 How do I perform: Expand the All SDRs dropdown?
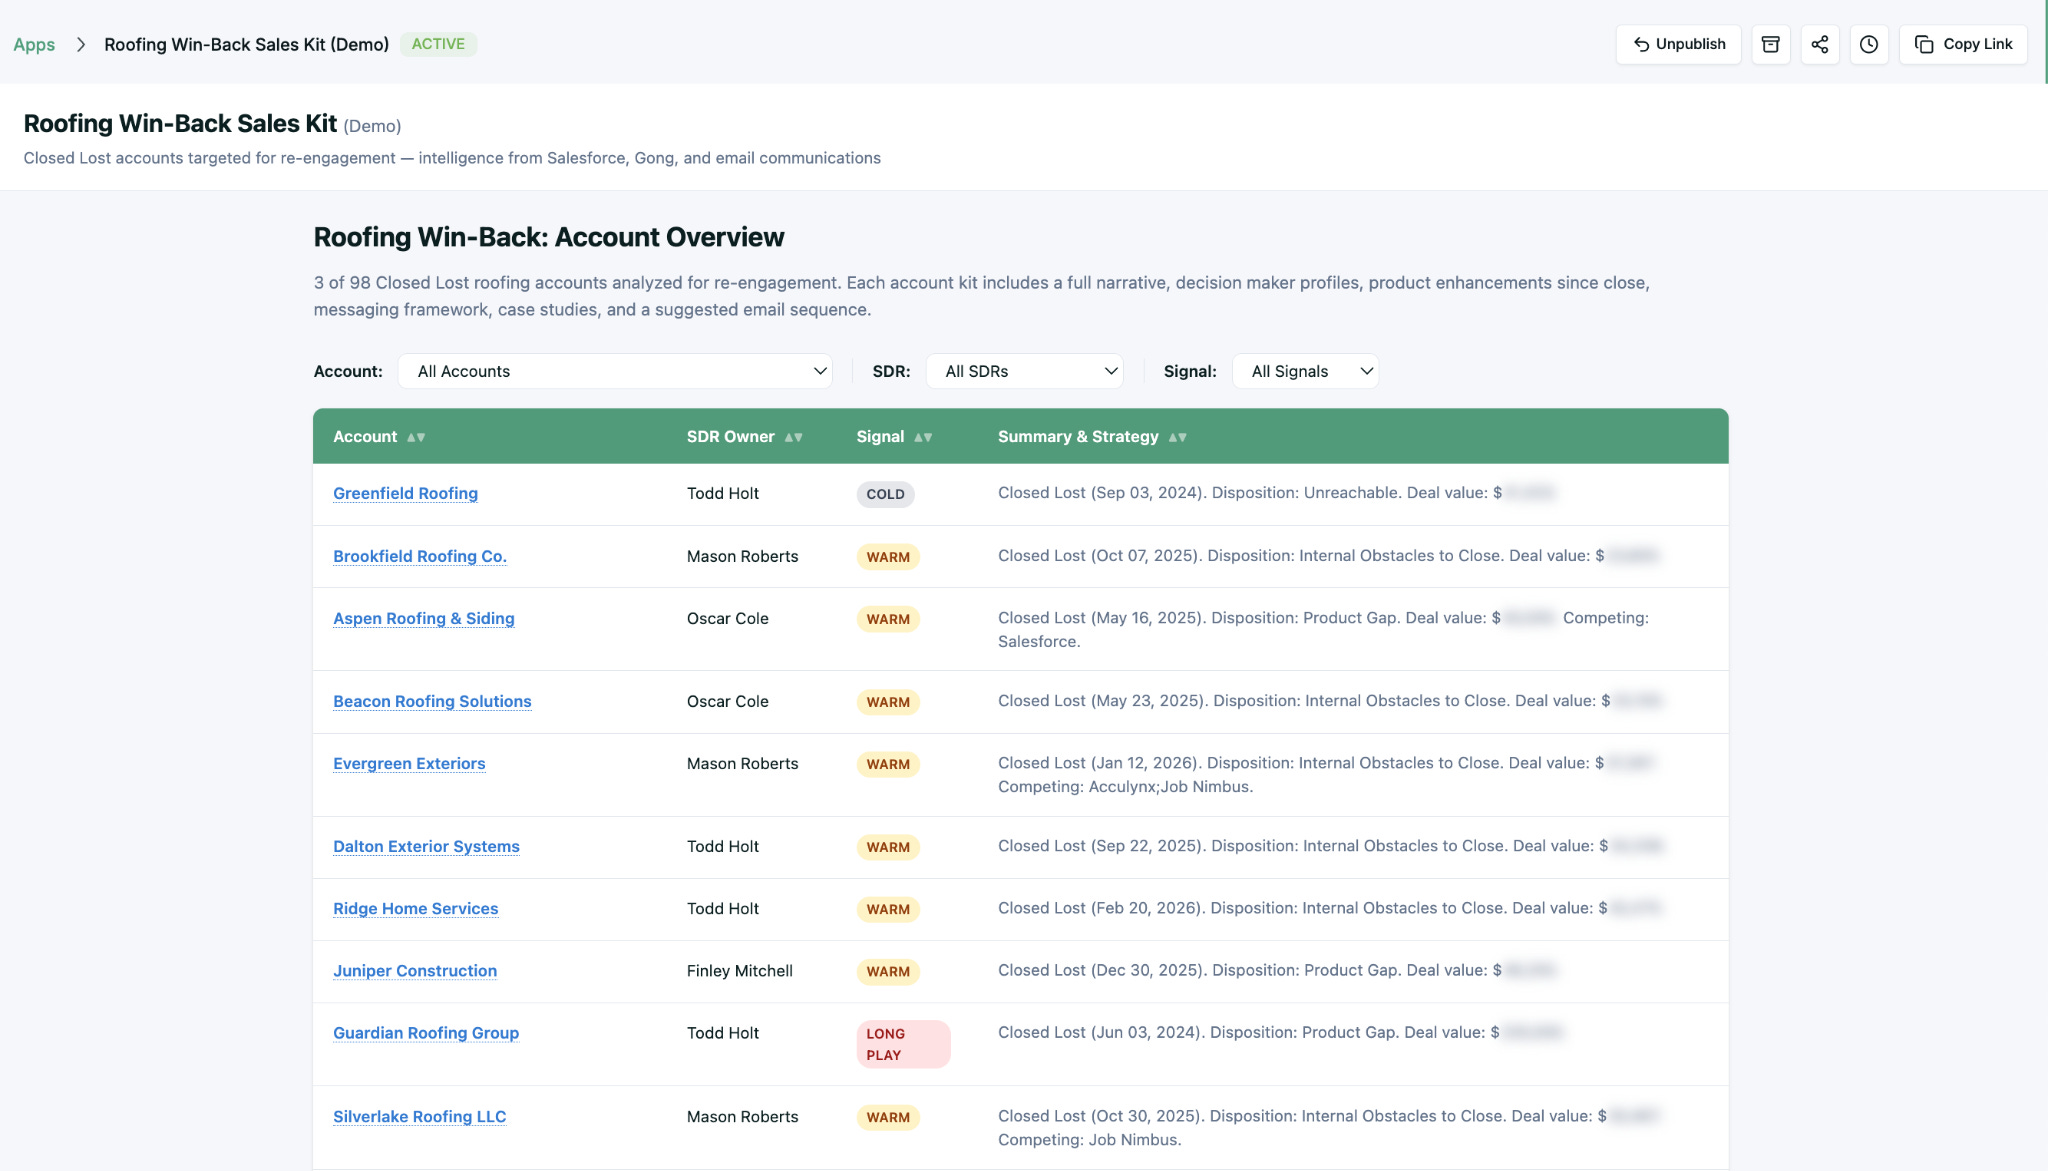[x=1025, y=371]
